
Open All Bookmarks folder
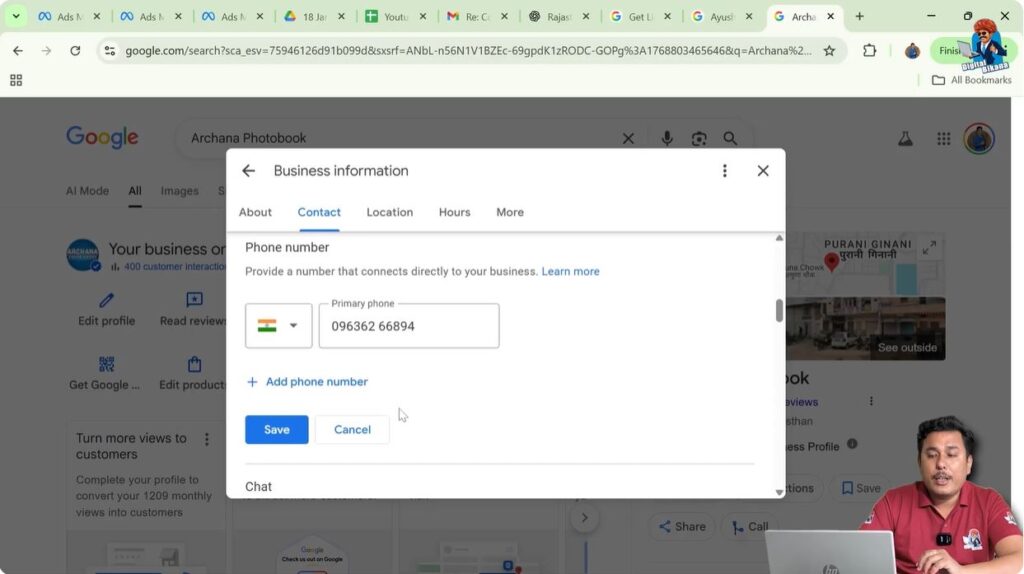point(971,80)
